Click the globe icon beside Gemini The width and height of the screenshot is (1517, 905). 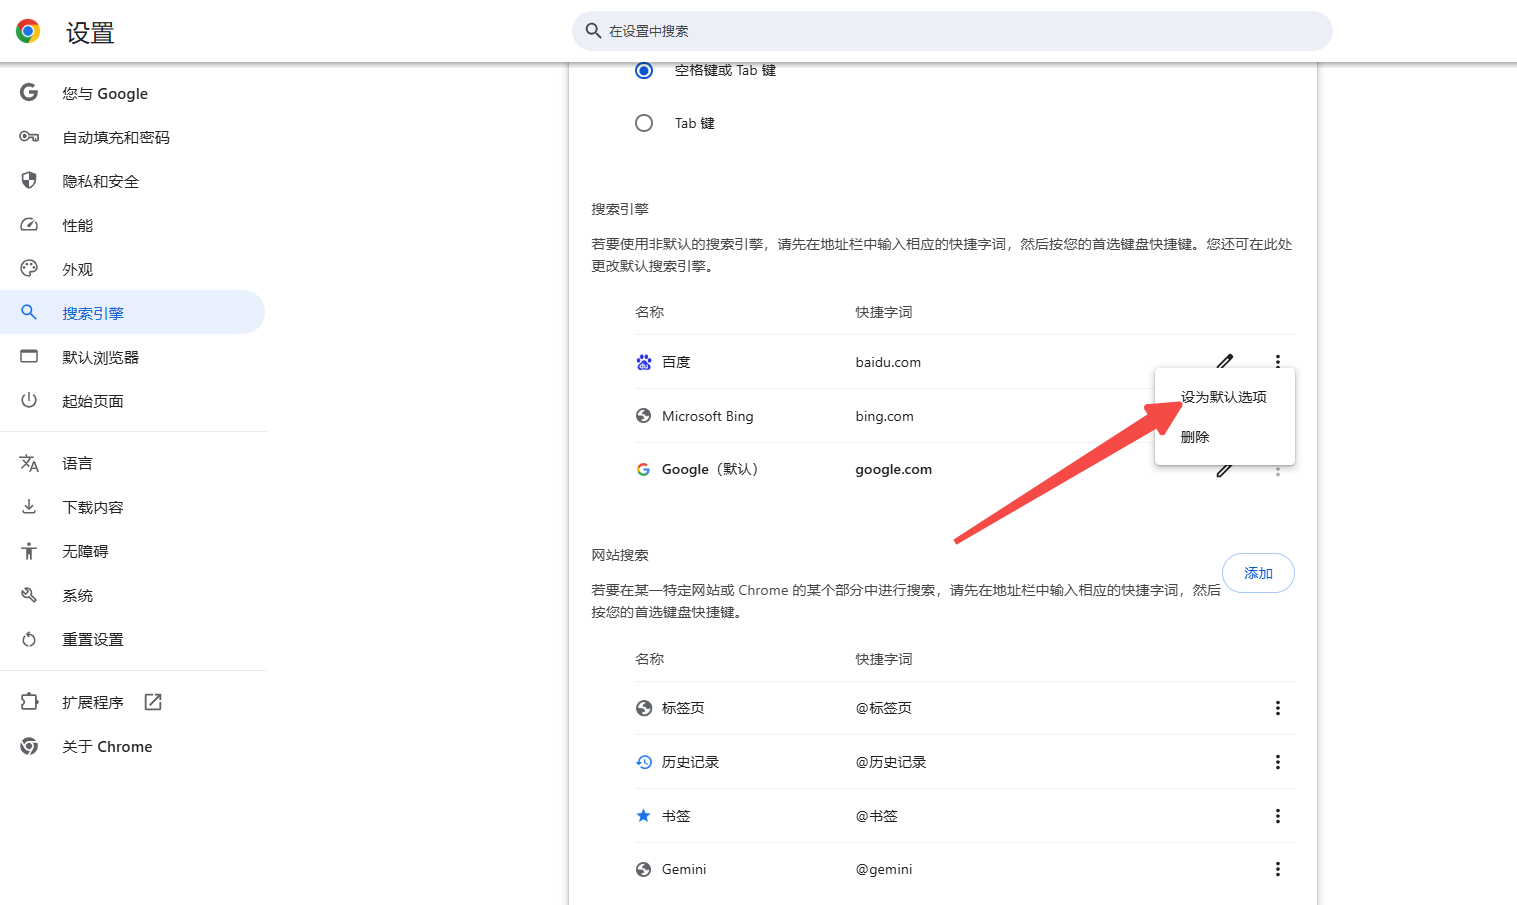click(644, 869)
